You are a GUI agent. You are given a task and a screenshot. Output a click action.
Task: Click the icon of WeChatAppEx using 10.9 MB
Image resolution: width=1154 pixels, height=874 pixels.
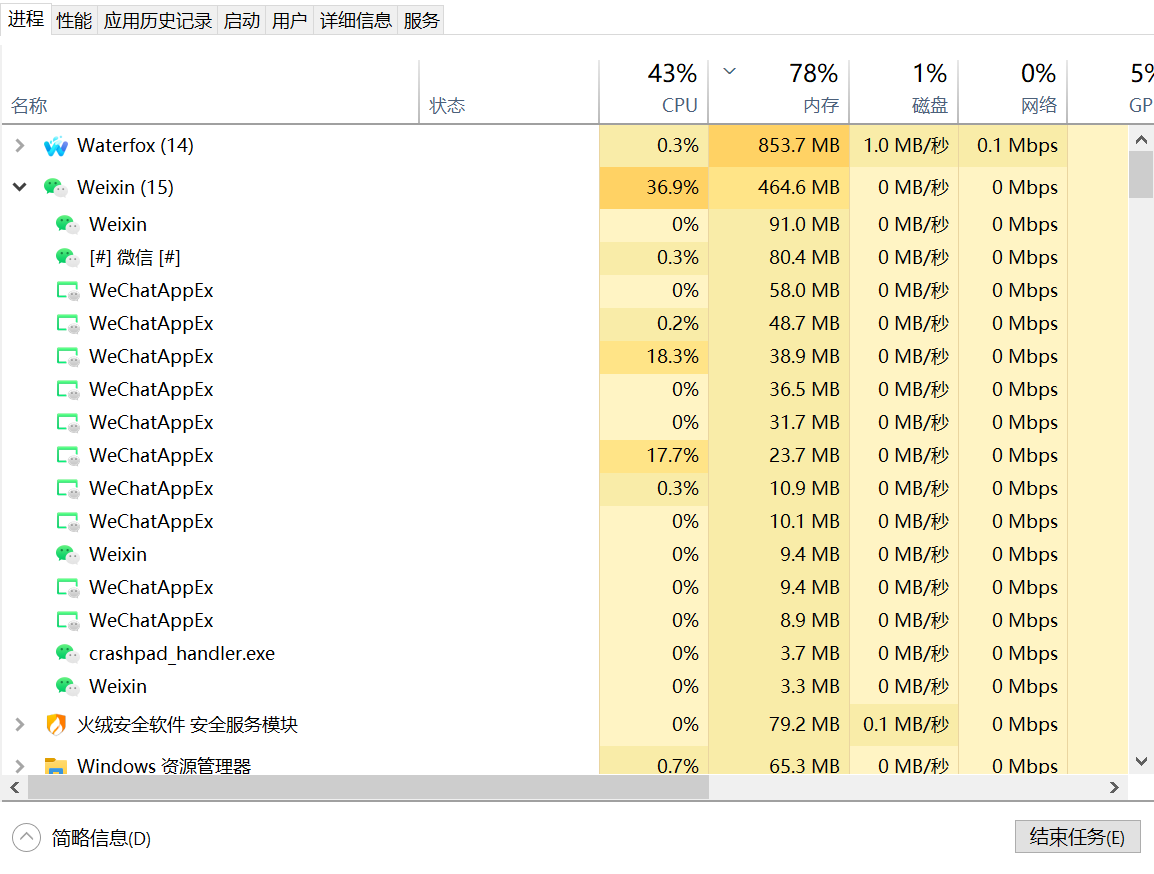(x=68, y=489)
